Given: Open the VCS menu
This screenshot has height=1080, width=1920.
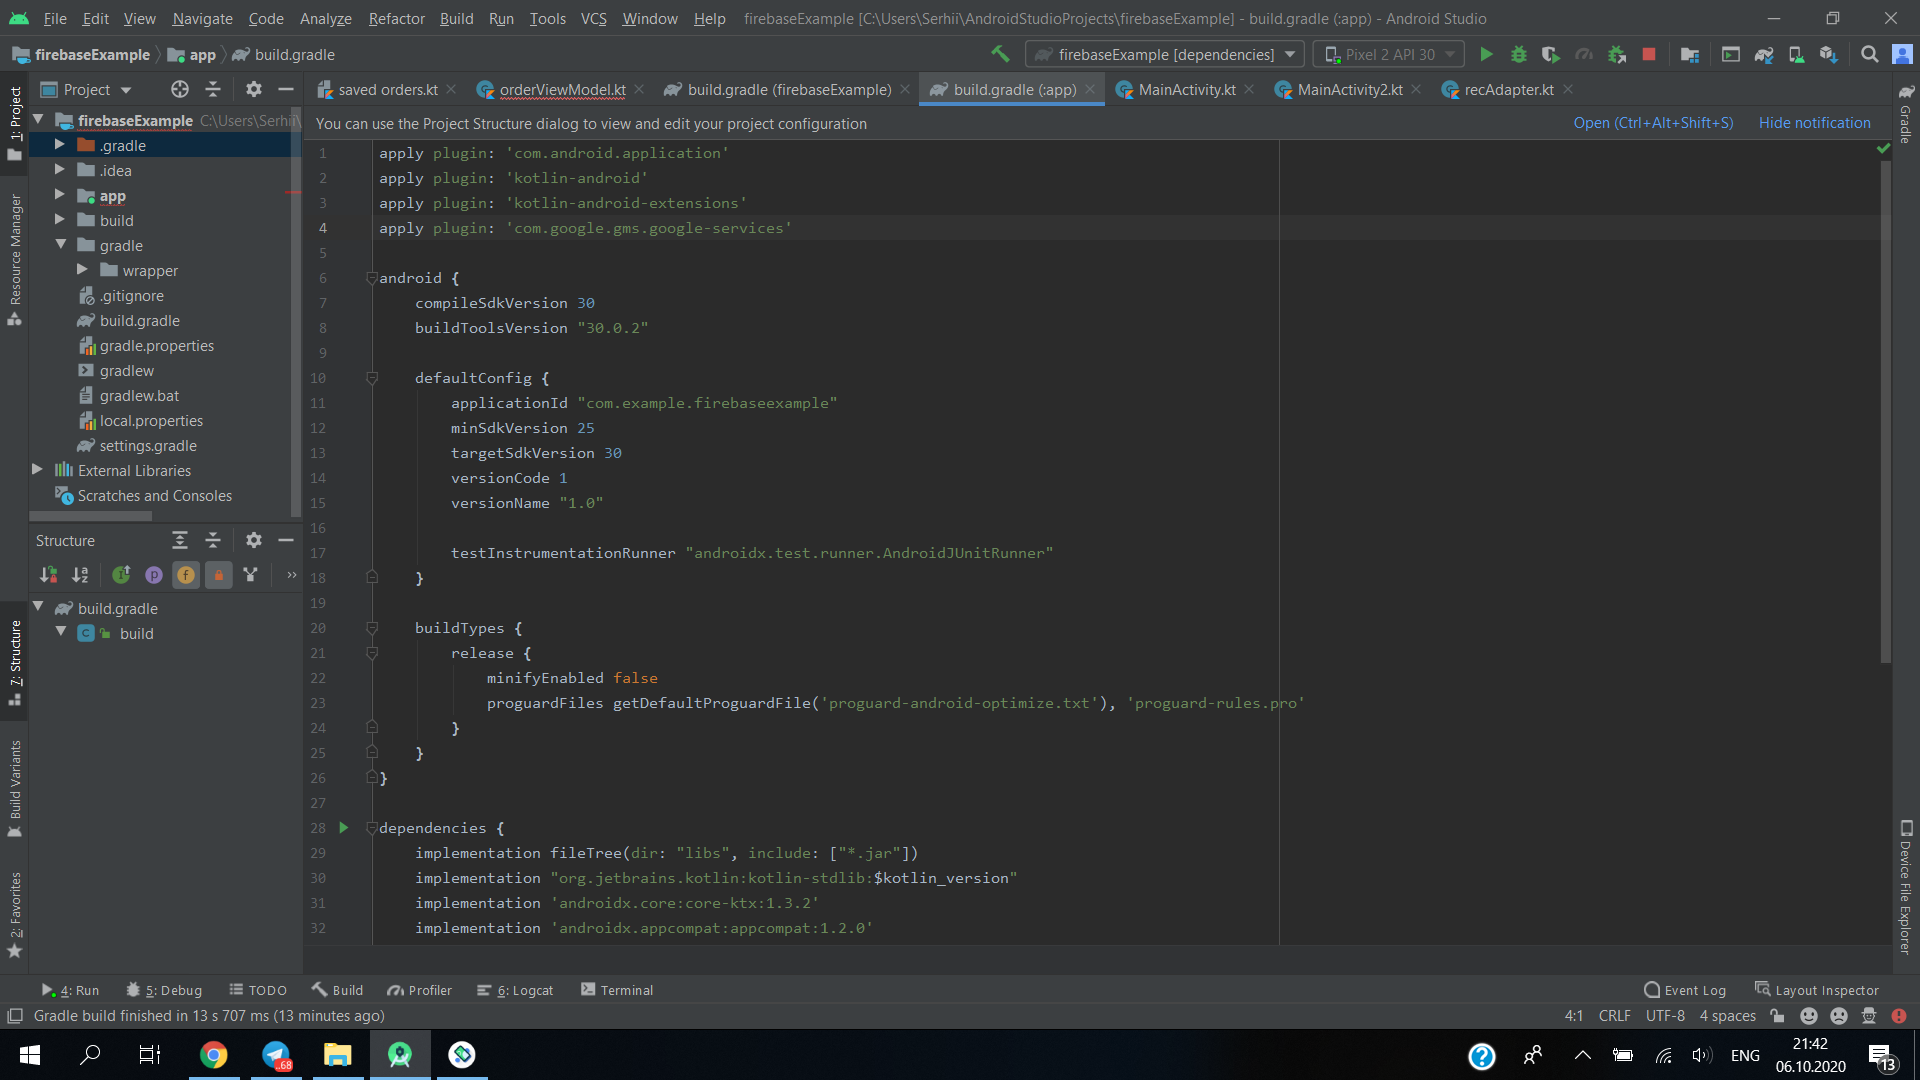Looking at the screenshot, I should [593, 18].
